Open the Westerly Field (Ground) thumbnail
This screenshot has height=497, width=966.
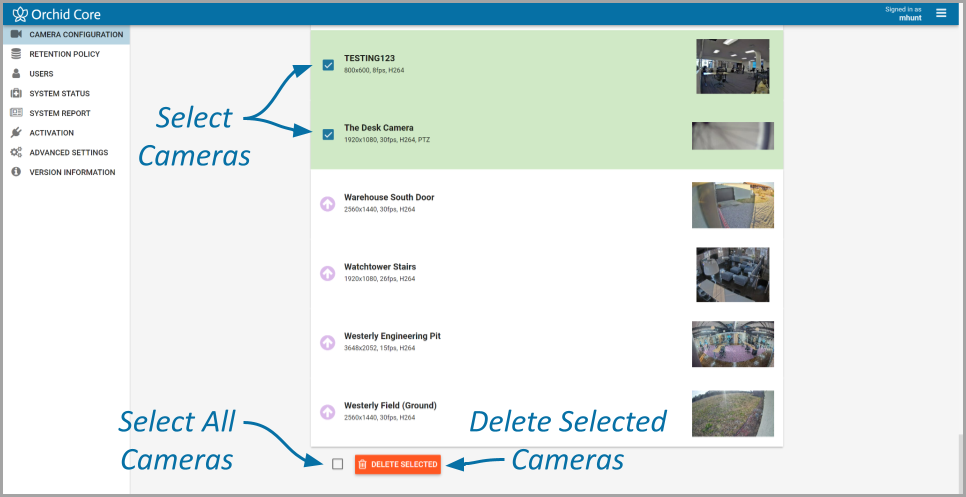point(733,413)
